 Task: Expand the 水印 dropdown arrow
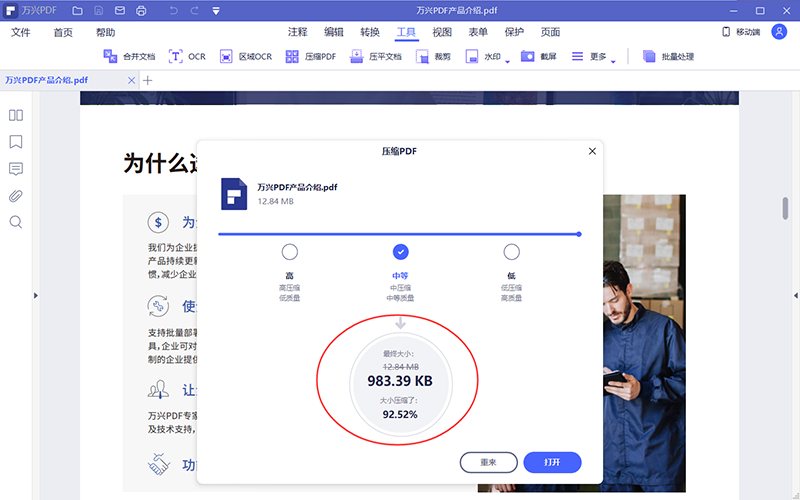pyautogui.click(x=508, y=62)
